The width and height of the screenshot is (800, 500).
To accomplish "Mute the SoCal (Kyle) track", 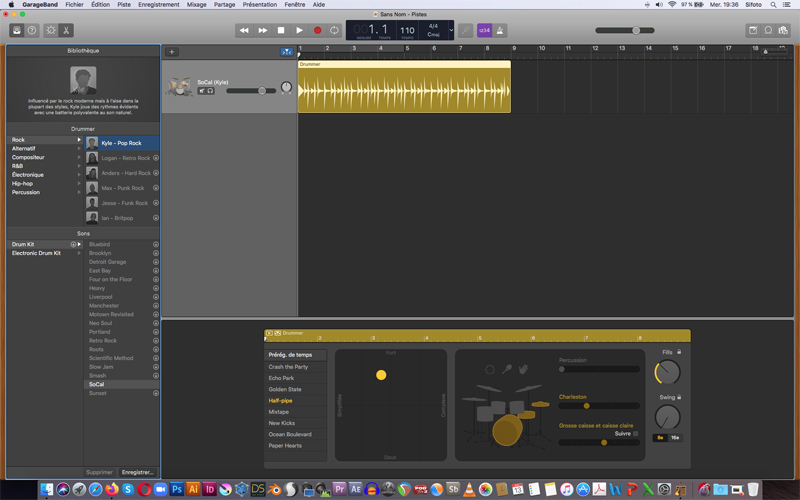I will pos(202,91).
